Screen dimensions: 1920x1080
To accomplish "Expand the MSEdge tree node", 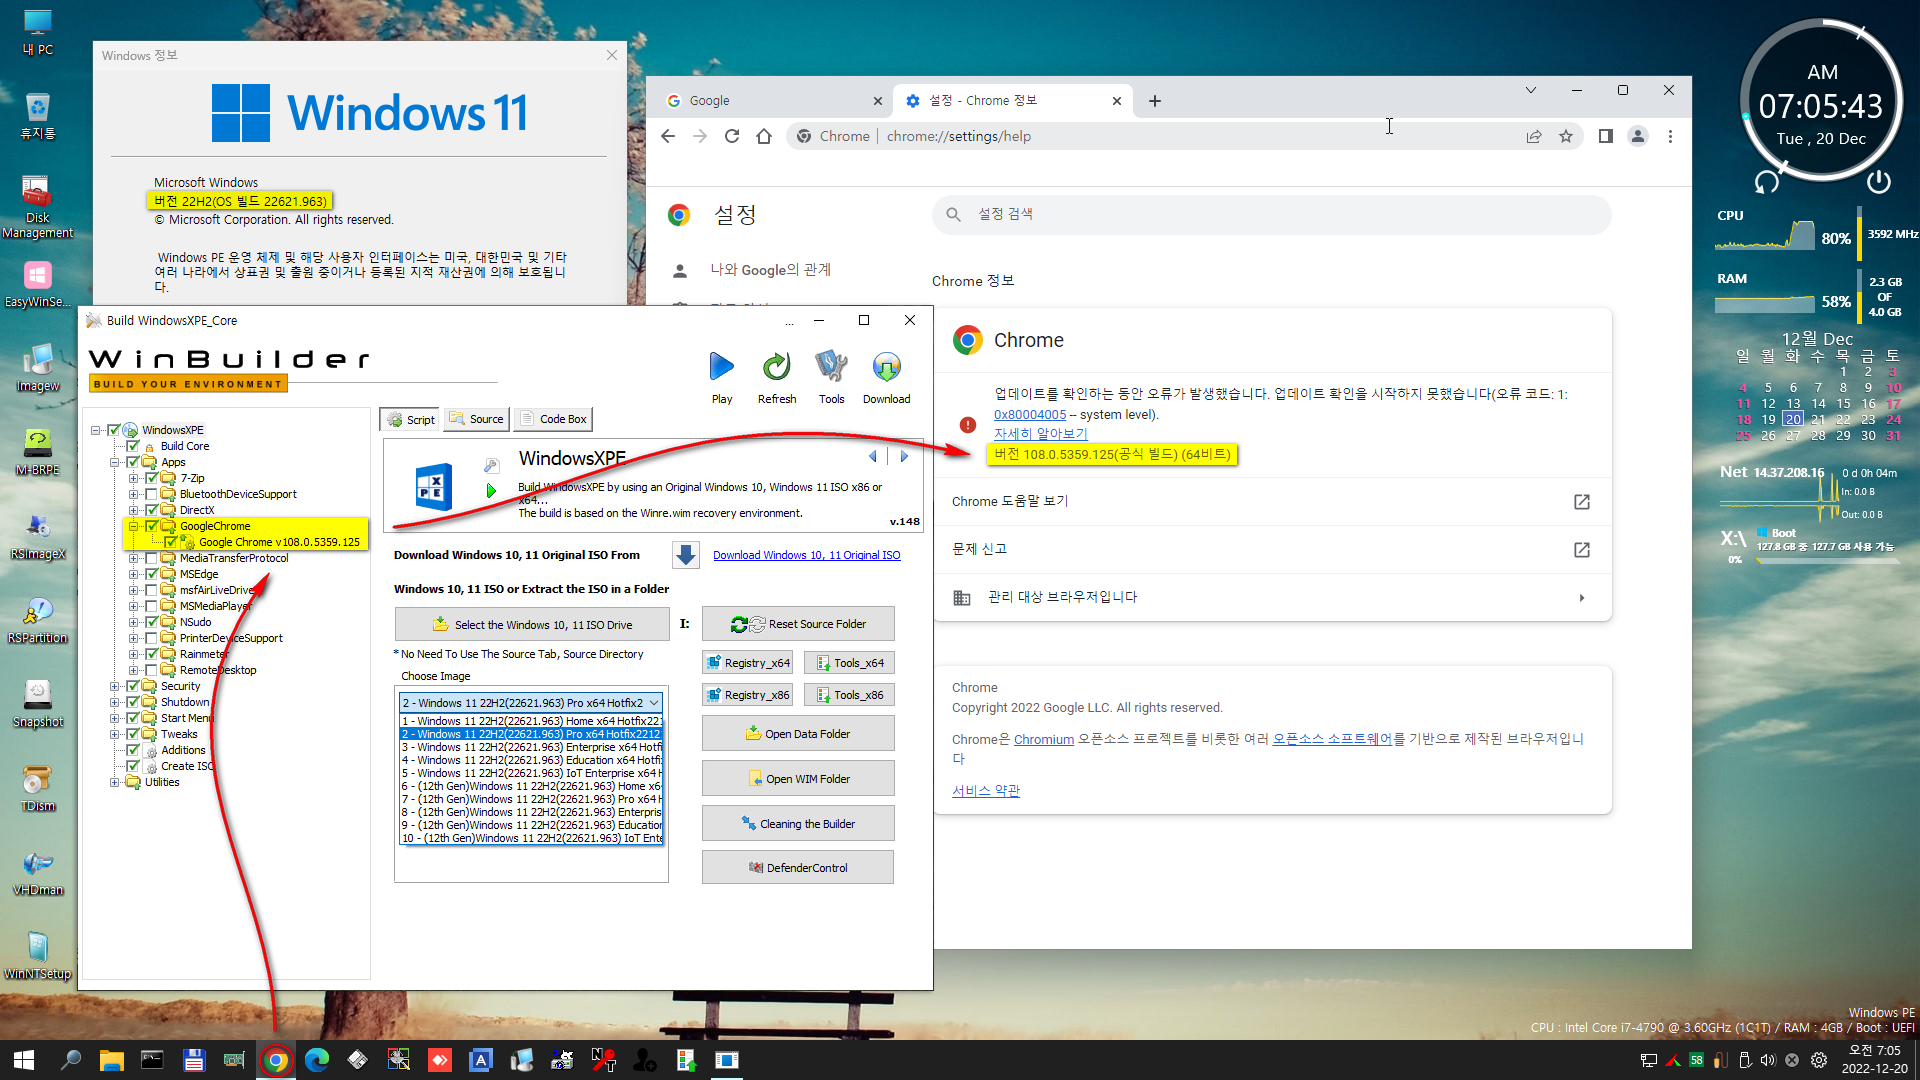I will pyautogui.click(x=134, y=574).
